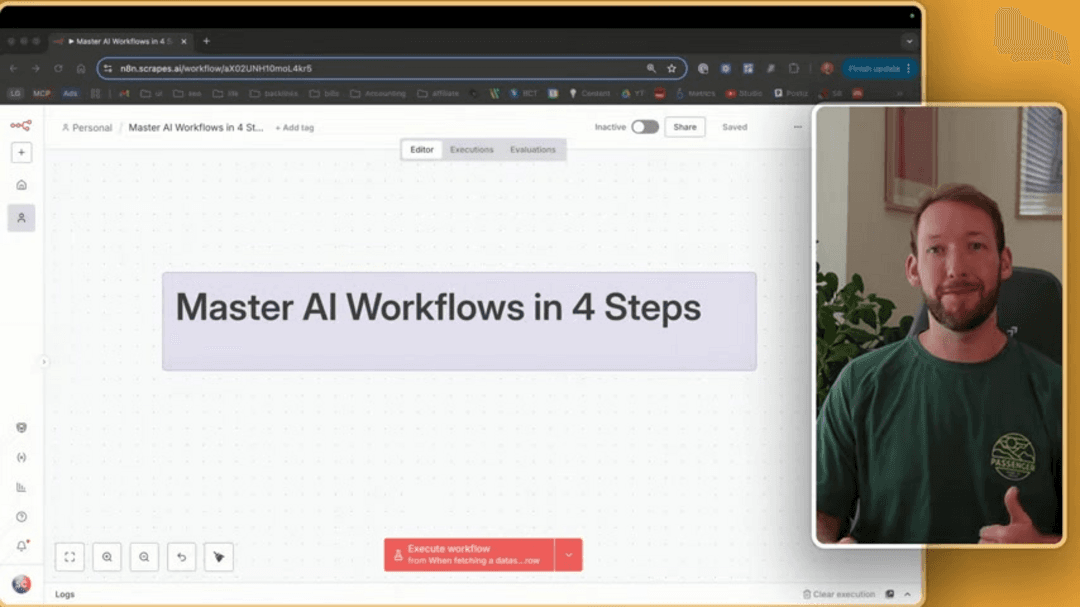Zoom out of the canvas

coord(144,557)
